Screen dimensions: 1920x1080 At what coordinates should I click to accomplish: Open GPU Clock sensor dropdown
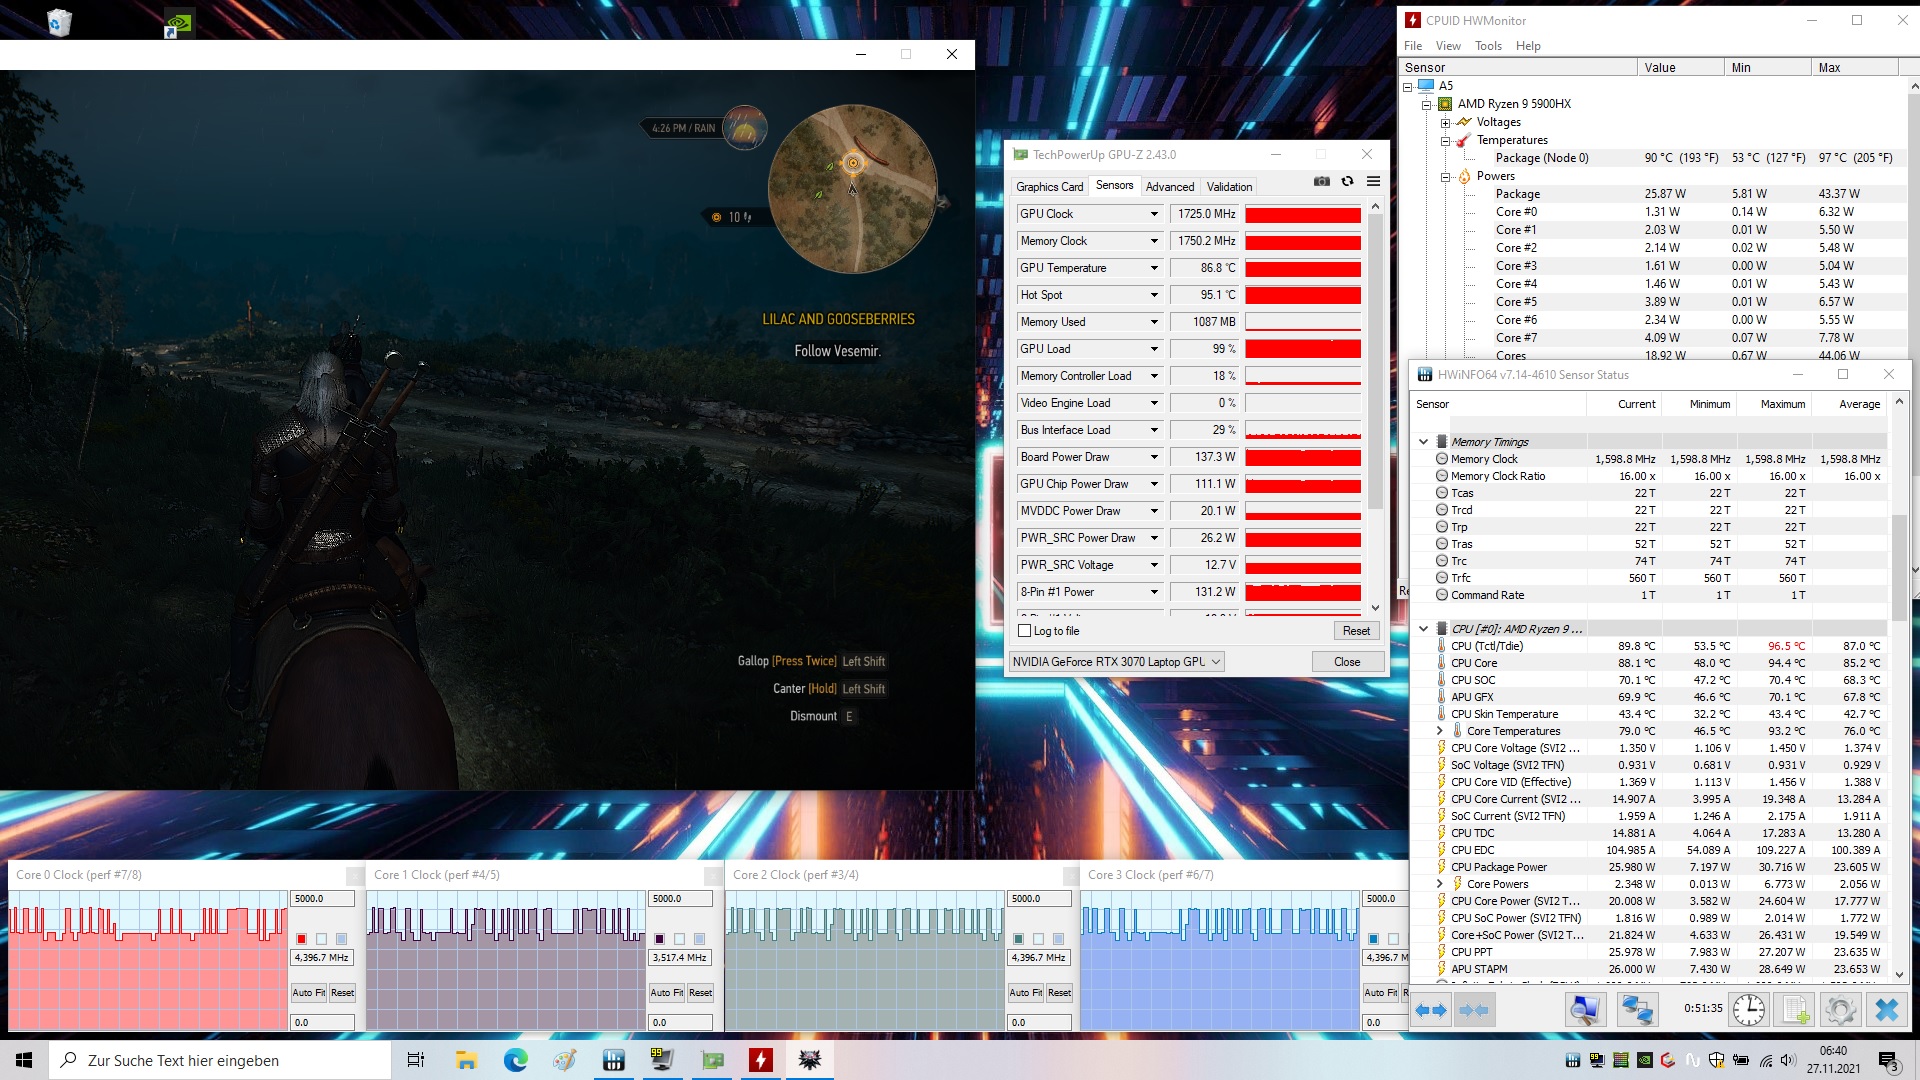coord(1154,214)
